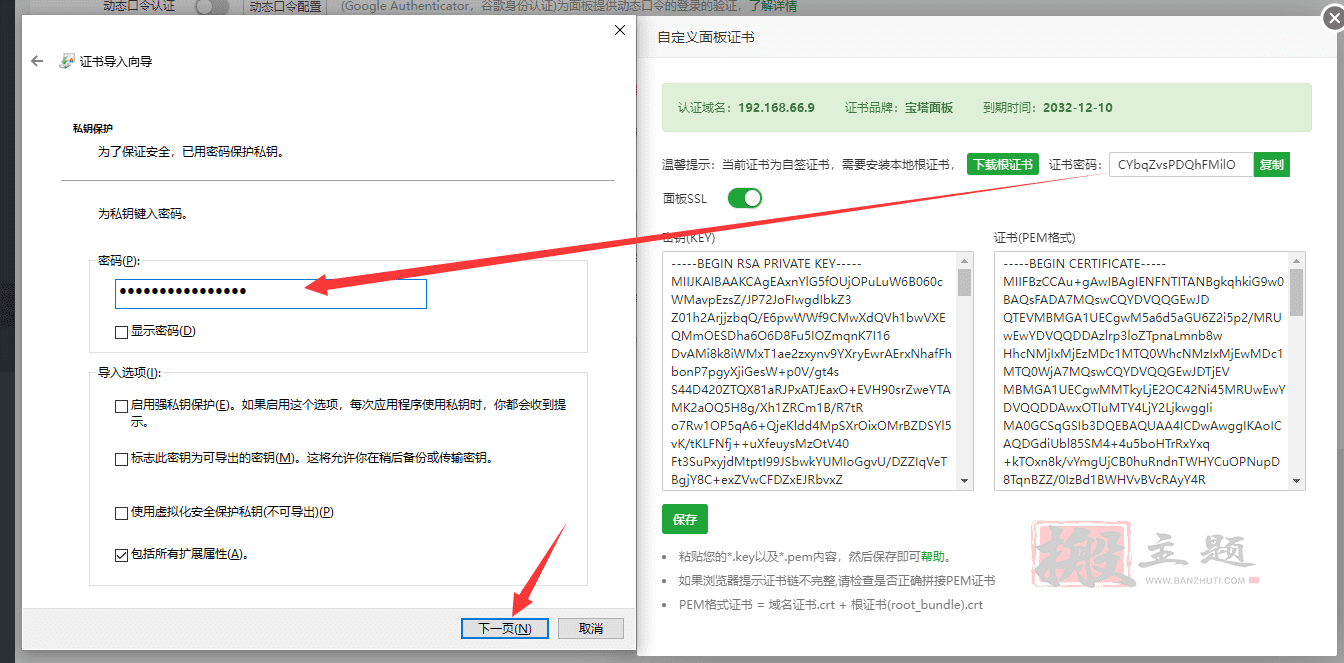Click the 了解详情 link at top
Viewport: 1344px width, 663px height.
point(773,7)
